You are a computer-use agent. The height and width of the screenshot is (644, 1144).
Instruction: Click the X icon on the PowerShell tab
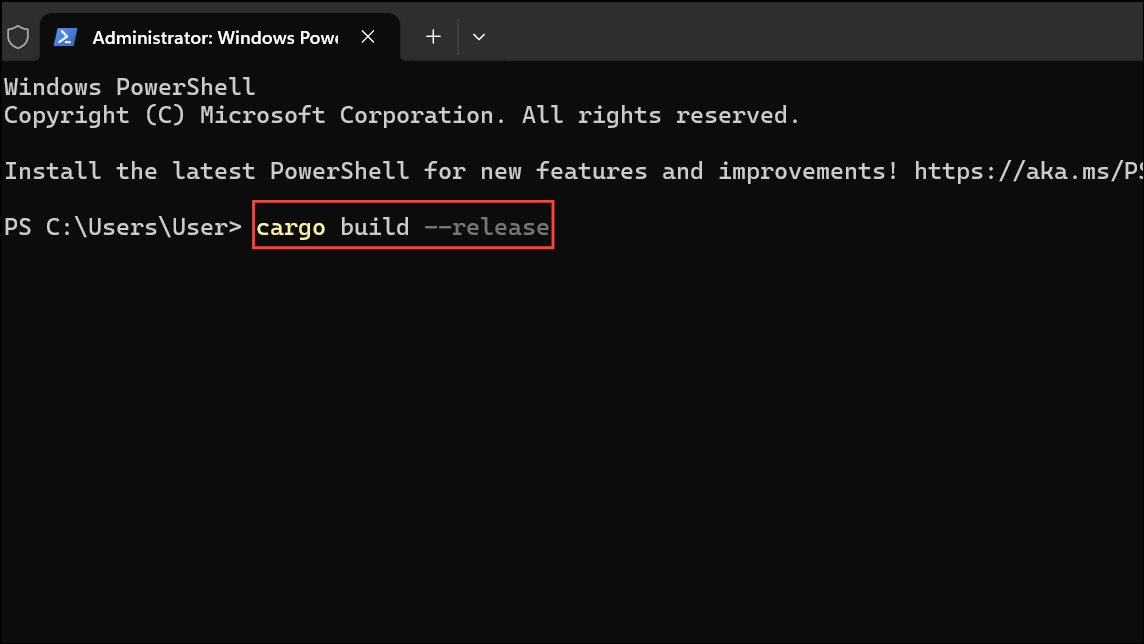pos(367,36)
